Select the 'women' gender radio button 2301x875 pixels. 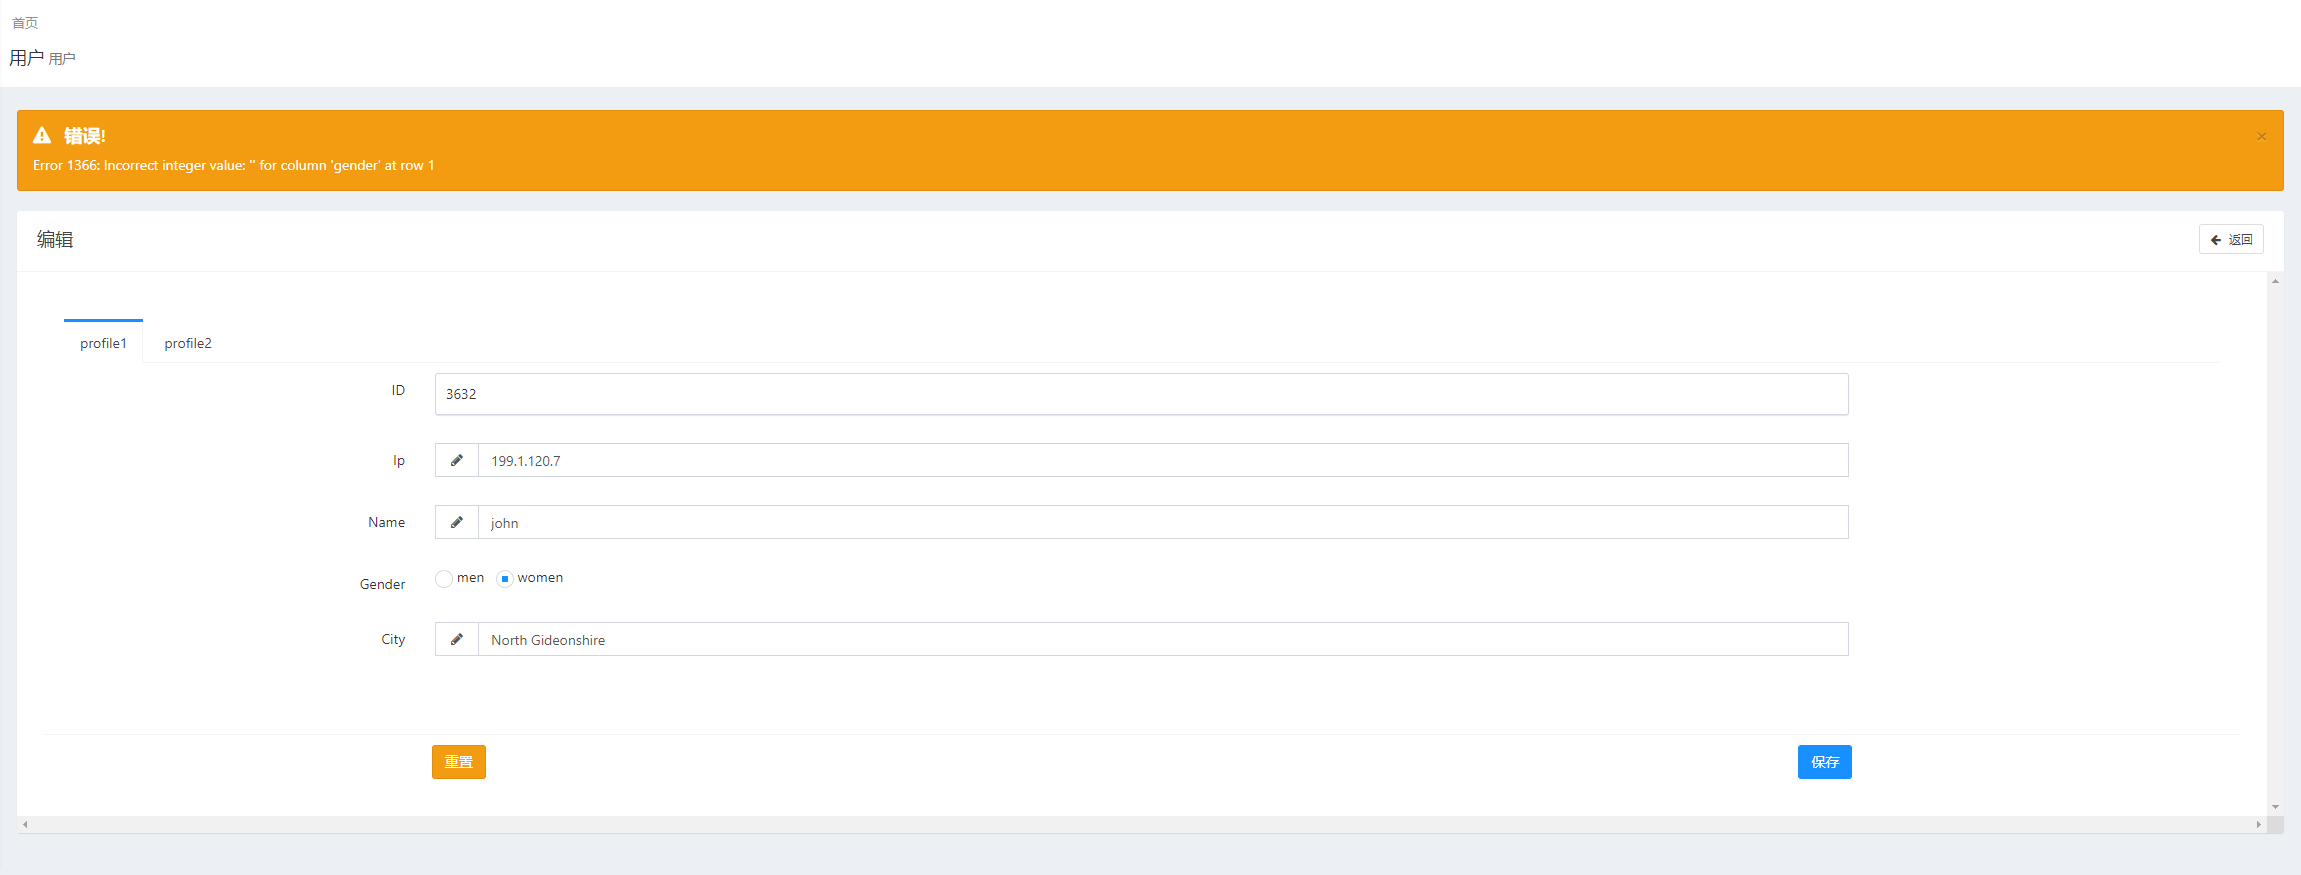506,578
